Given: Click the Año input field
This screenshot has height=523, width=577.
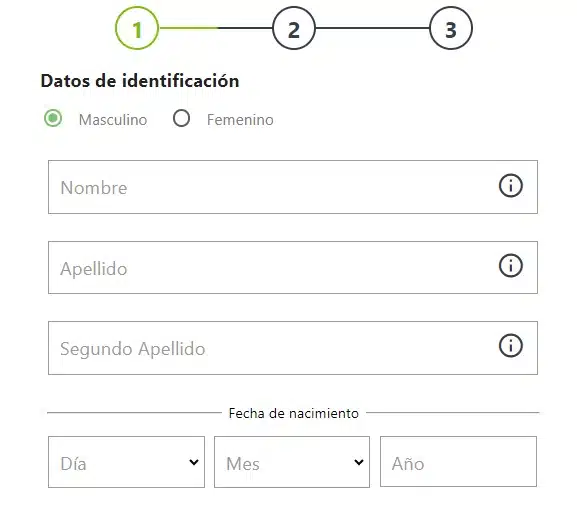Looking at the screenshot, I should tap(458, 462).
